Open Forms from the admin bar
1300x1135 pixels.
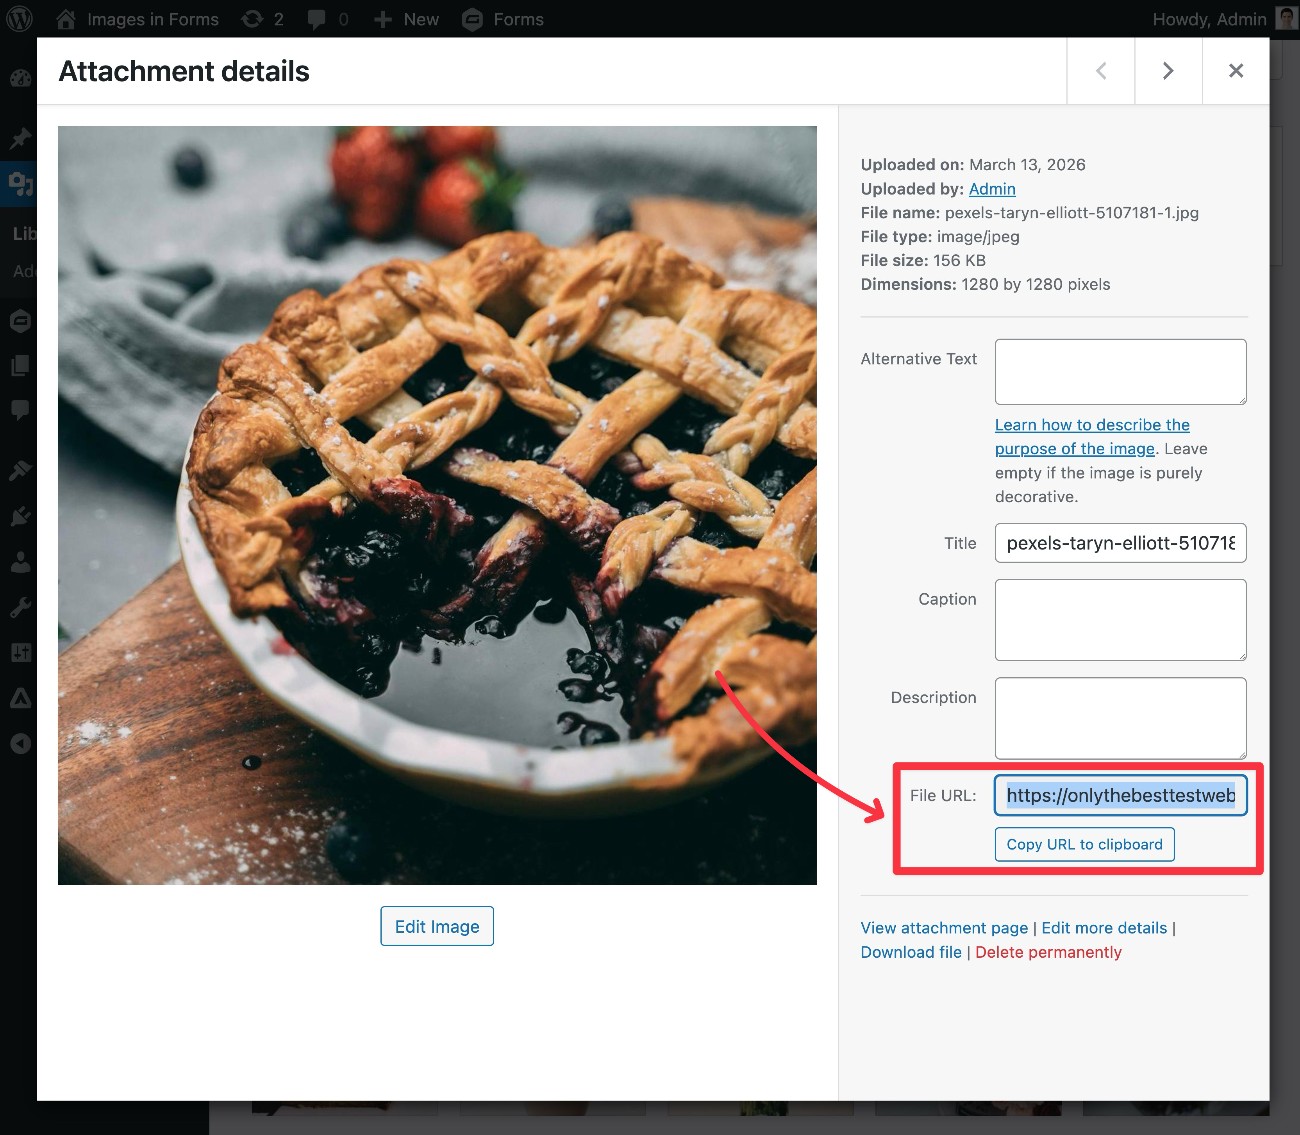click(504, 19)
